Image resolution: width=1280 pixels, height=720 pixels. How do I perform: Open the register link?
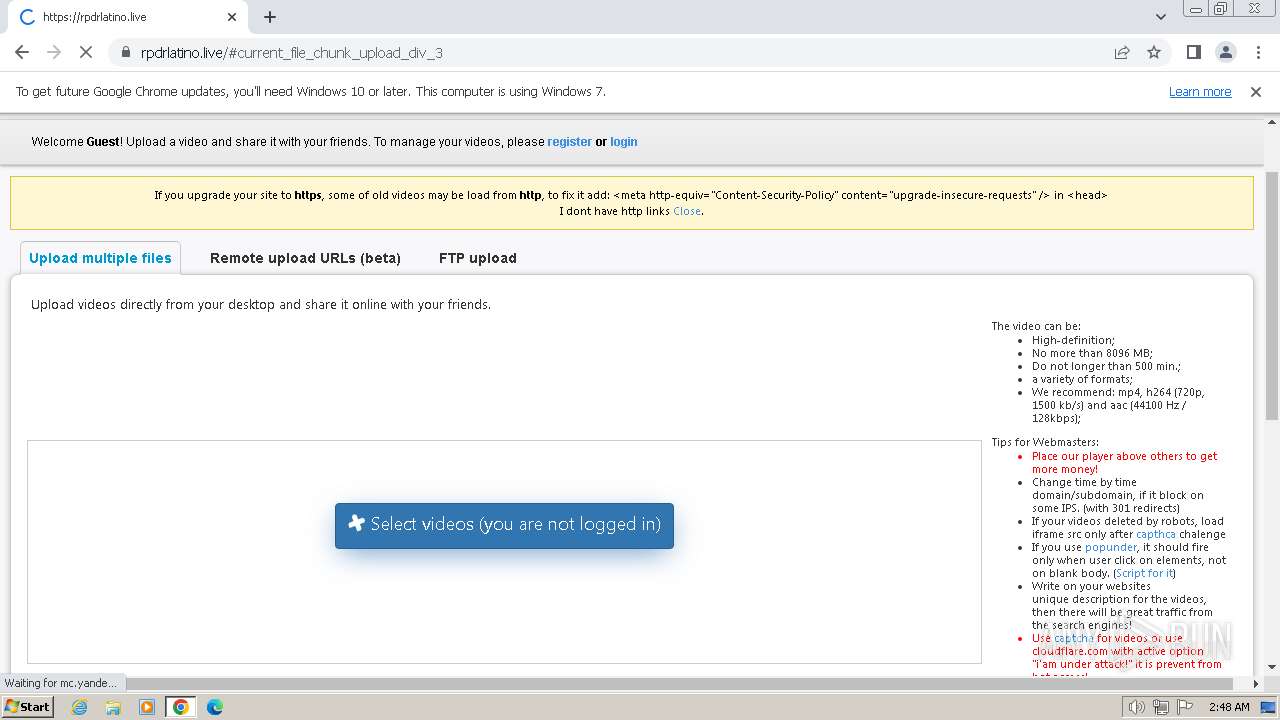(x=569, y=142)
